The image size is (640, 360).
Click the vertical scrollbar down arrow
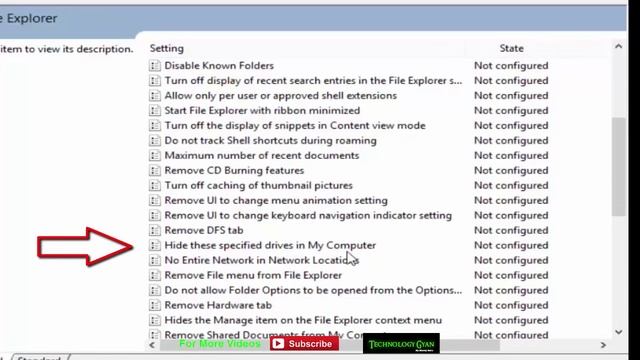click(618, 332)
